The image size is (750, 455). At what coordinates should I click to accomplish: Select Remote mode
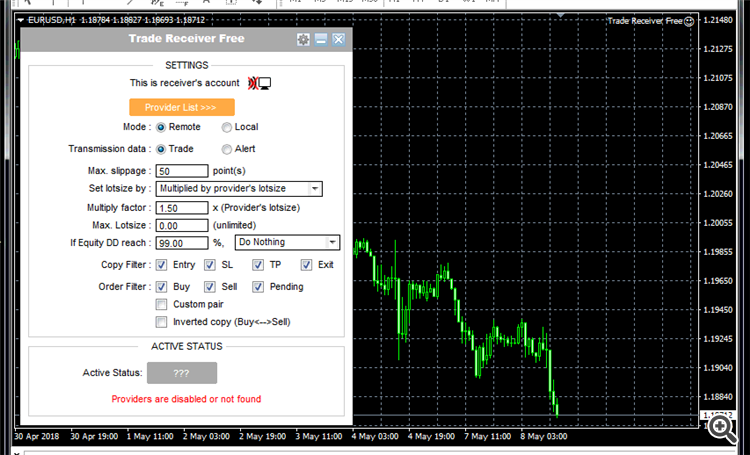161,127
